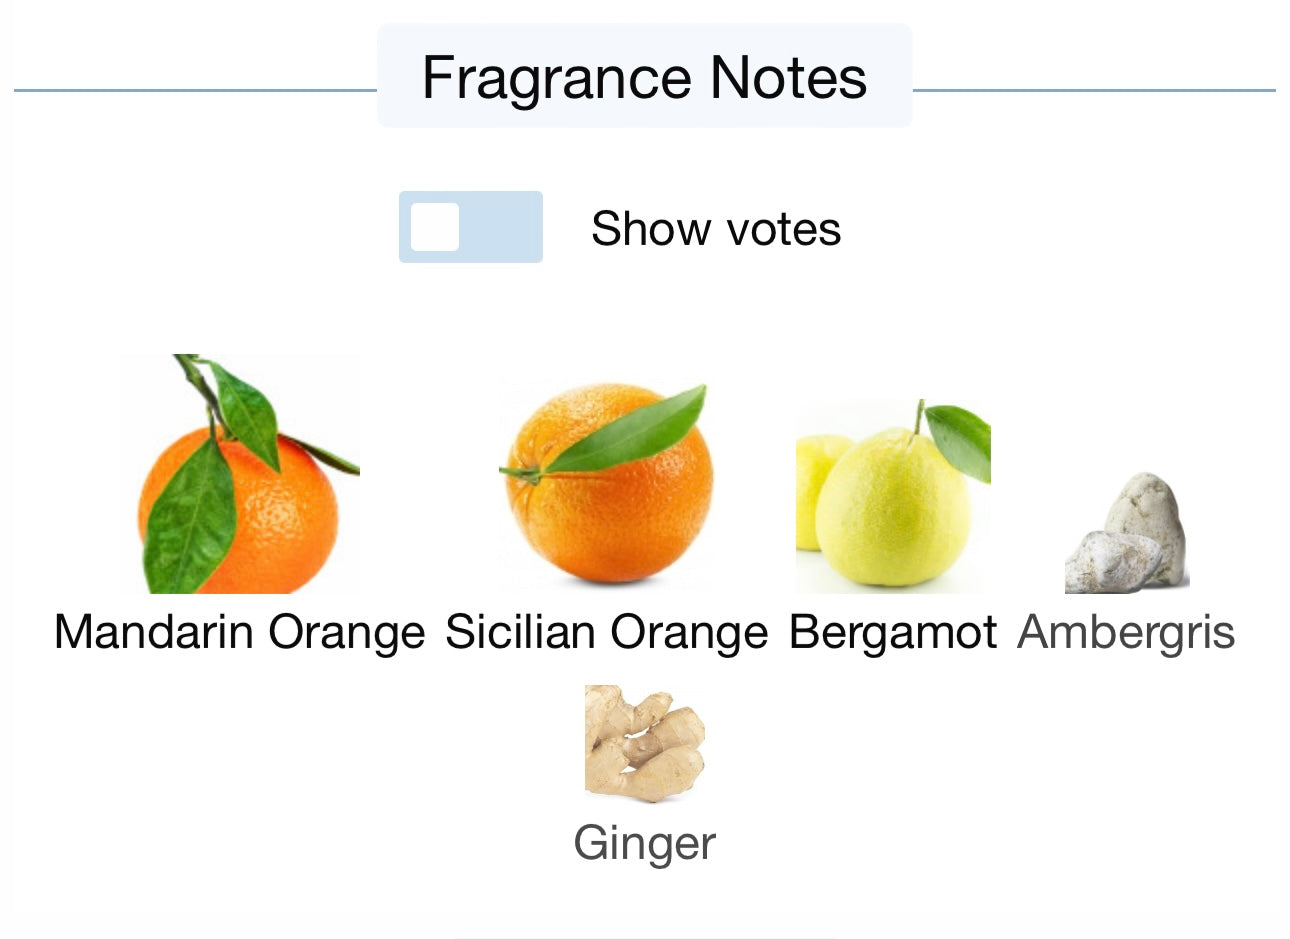Click the green leaf on the Sicilian Orange
Viewport: 1290px width, 939px height.
click(630, 432)
